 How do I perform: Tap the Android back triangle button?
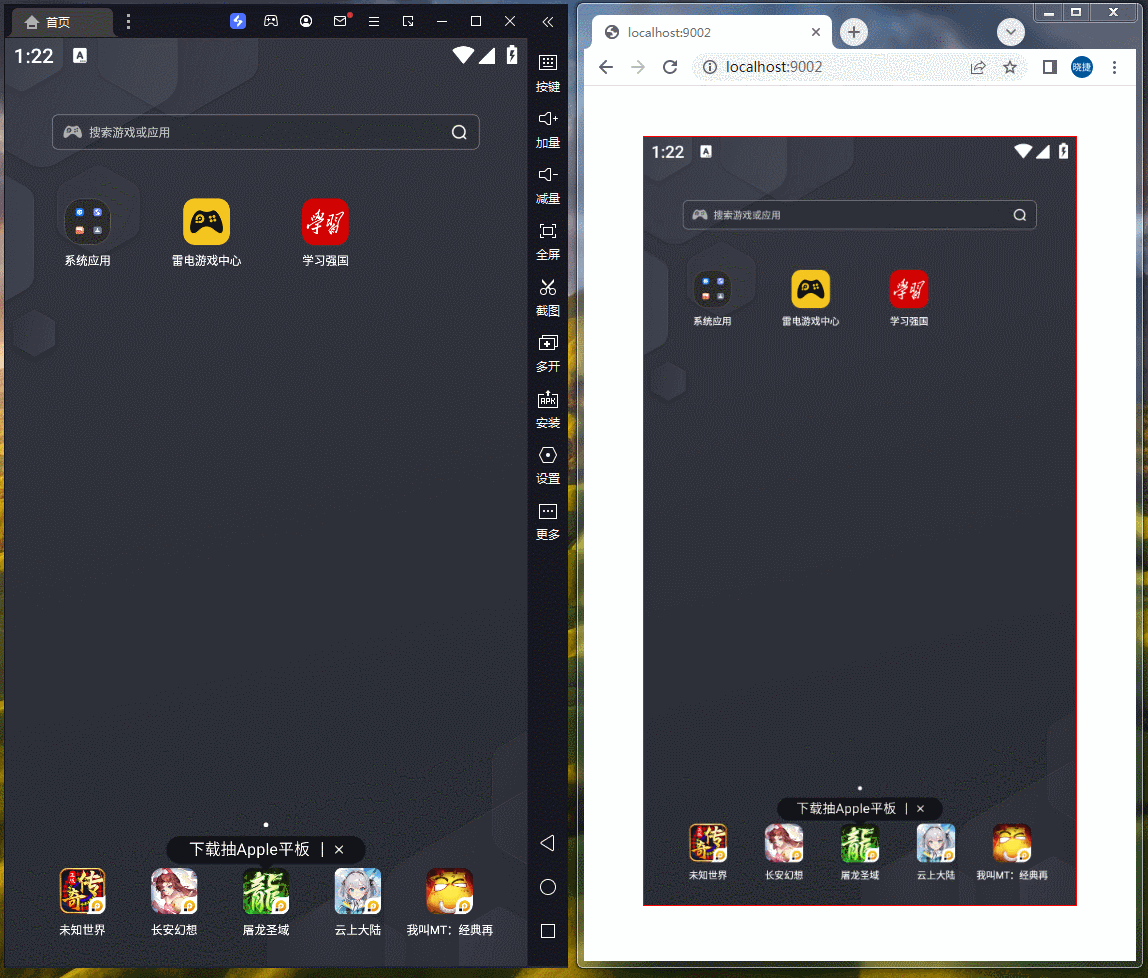pos(548,843)
